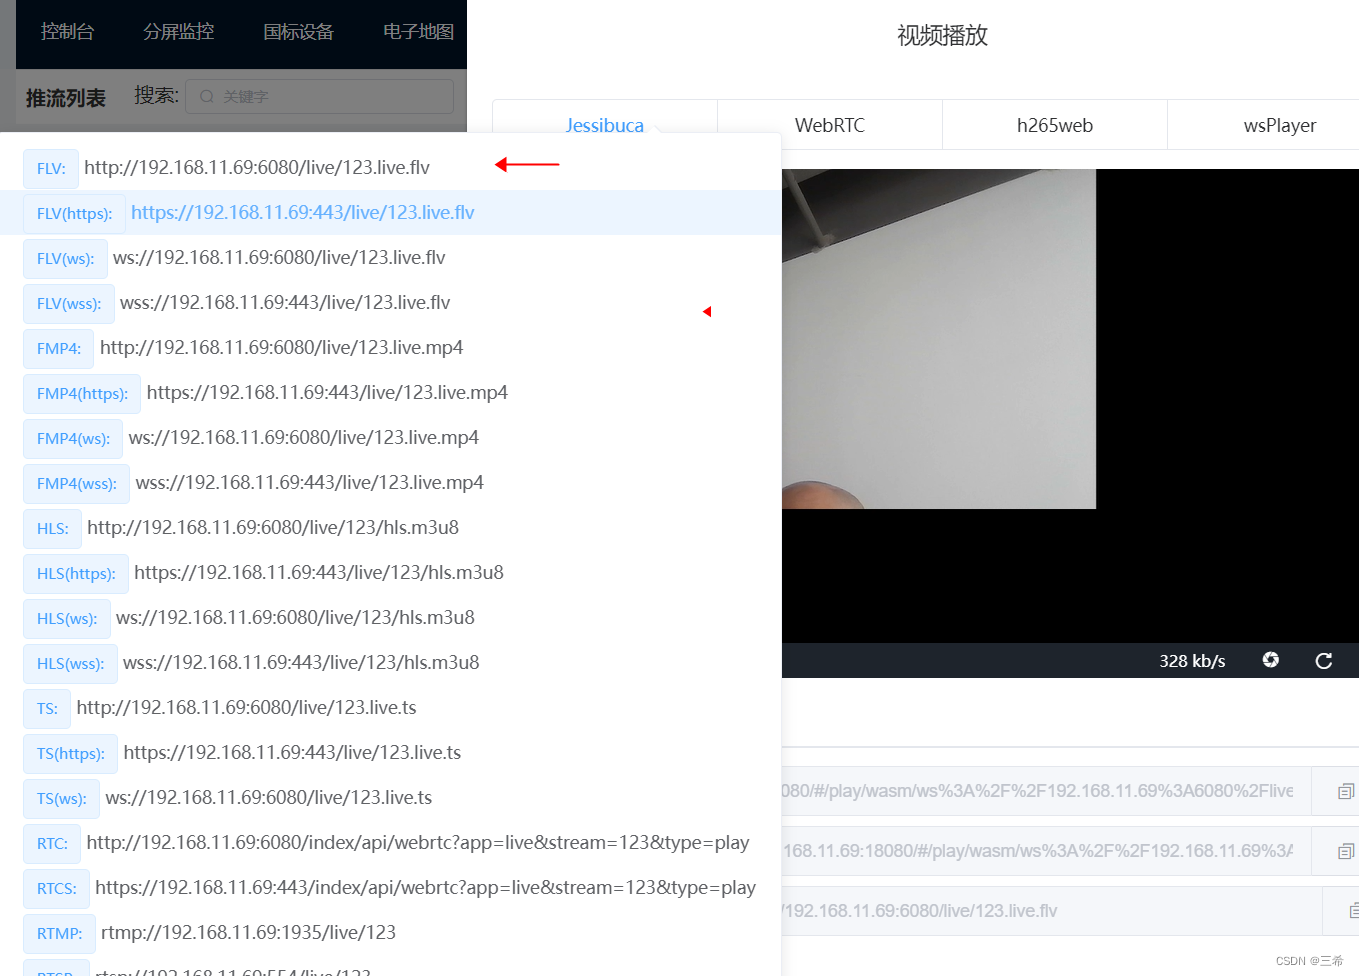Click the "TS:" tag
Image resolution: width=1359 pixels, height=976 pixels.
pos(47,708)
